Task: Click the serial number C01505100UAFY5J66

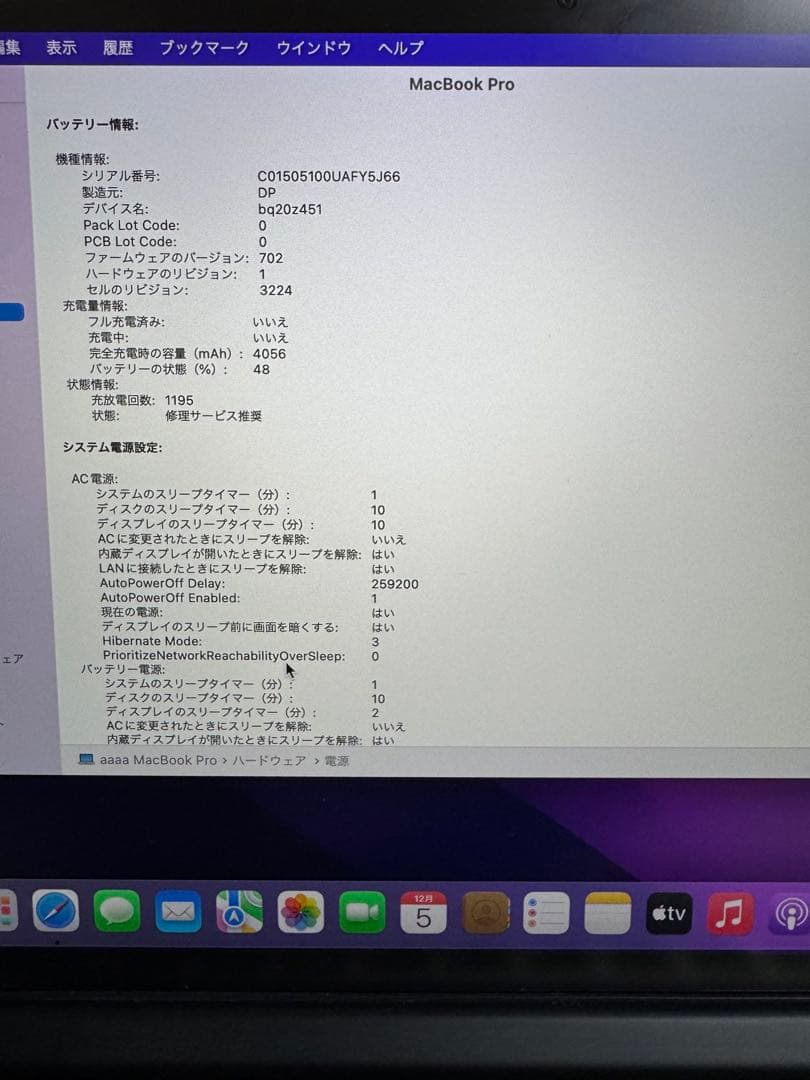Action: (329, 176)
